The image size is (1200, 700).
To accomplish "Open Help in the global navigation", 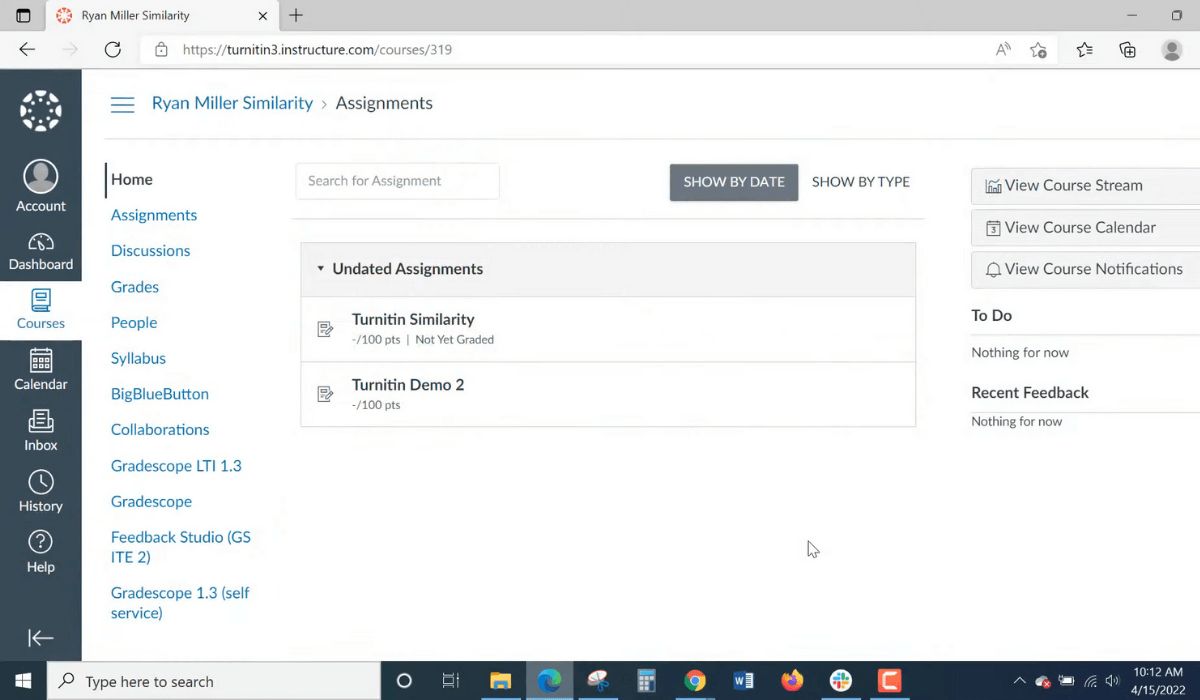I will tap(41, 553).
